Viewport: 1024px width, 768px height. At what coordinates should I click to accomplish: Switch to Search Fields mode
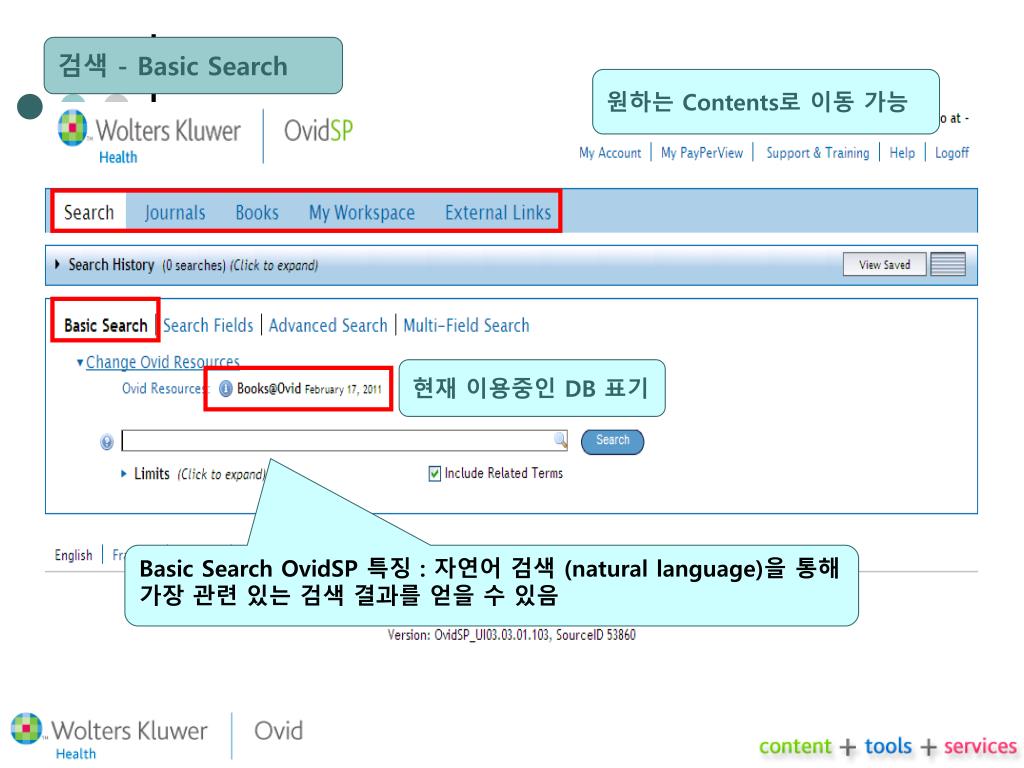click(208, 325)
